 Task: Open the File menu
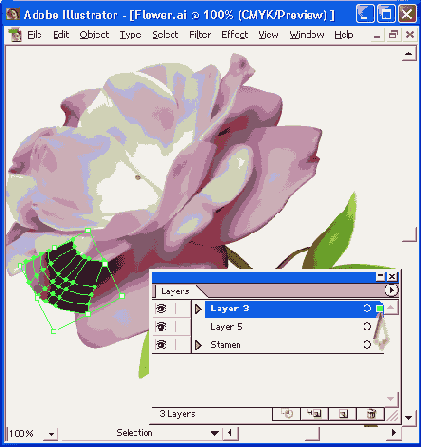click(x=34, y=35)
